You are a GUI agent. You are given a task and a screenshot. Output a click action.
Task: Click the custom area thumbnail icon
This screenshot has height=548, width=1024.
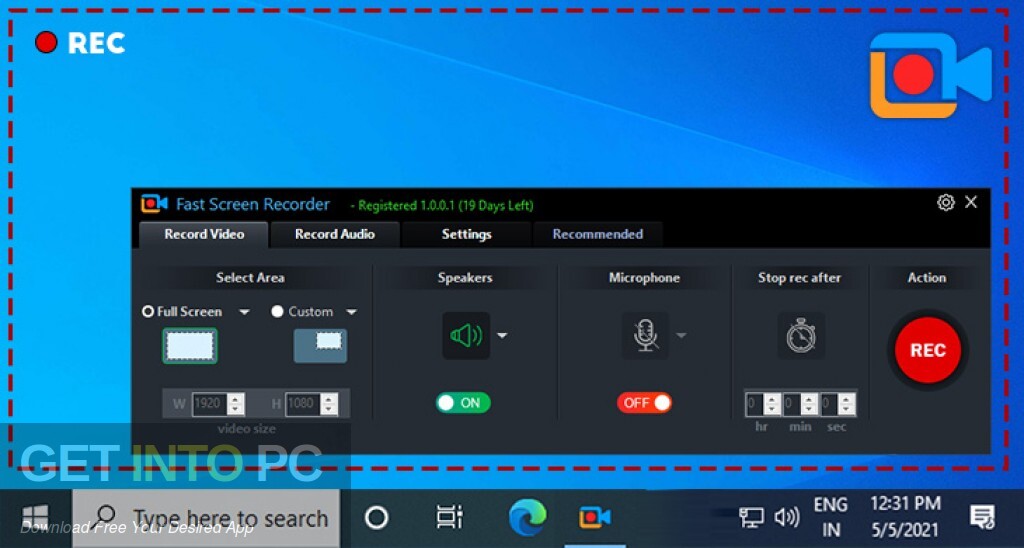click(x=320, y=346)
